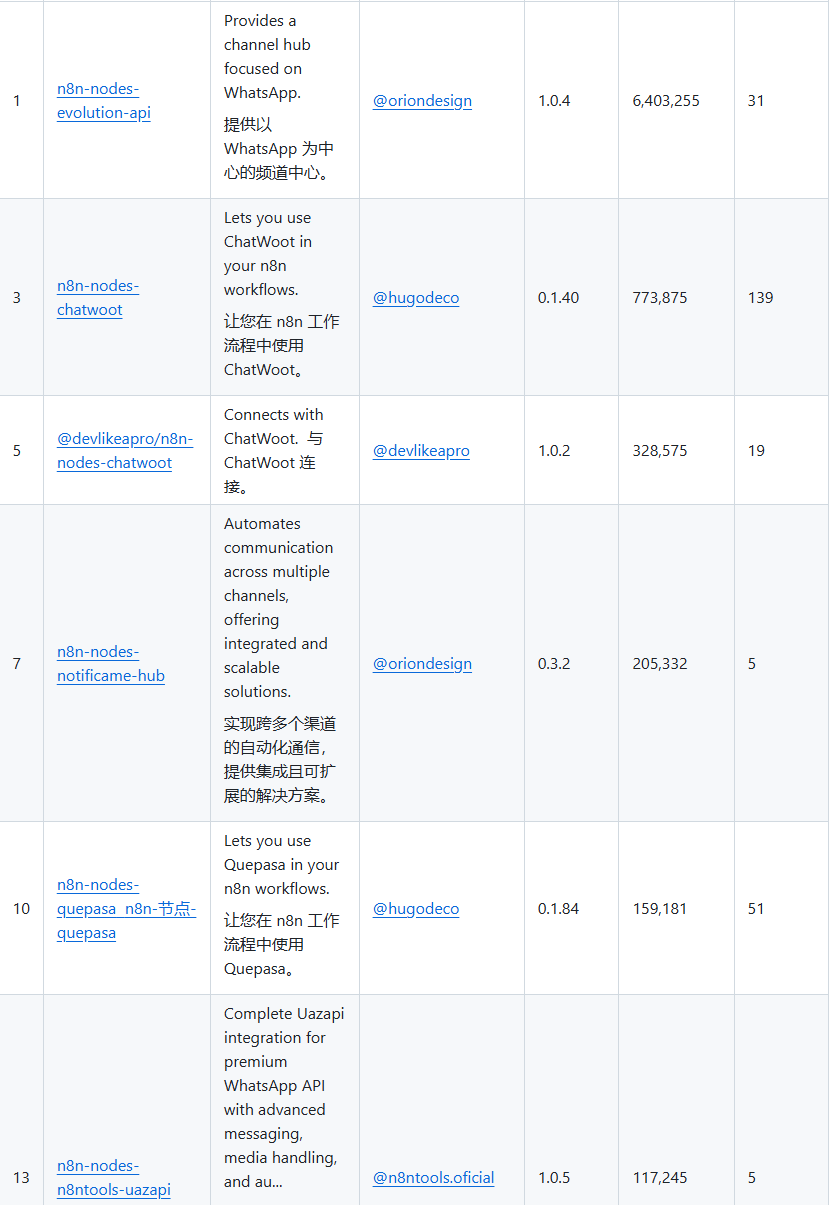Open the n8n-nodes-chatwoot link by hugodeco
The width and height of the screenshot is (830, 1205).
click(98, 298)
